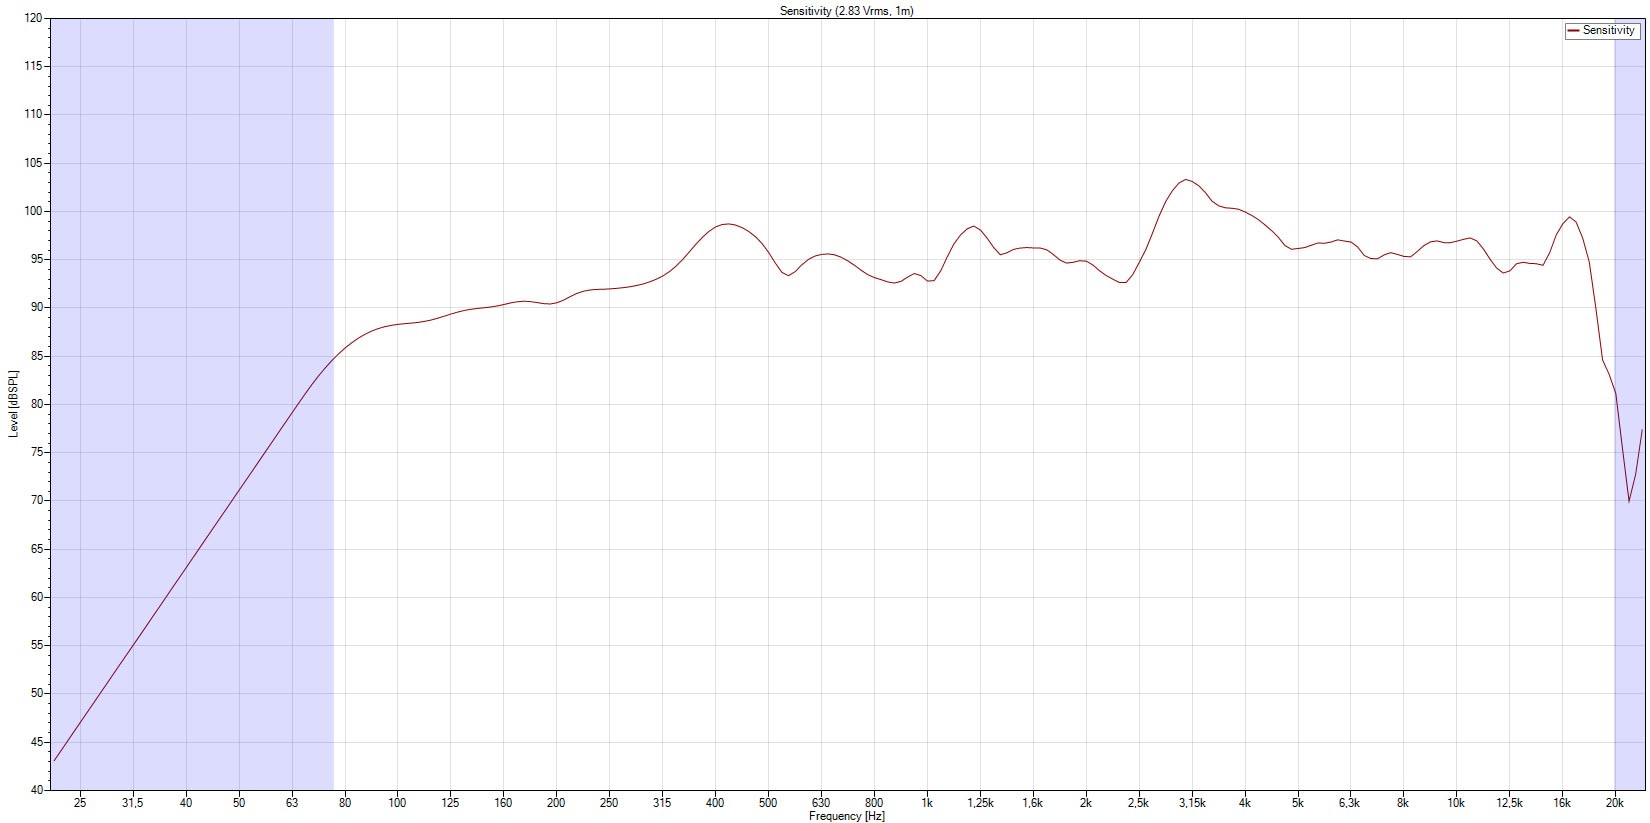Click the 40 value on the level axis
Image resolution: width=1650 pixels, height=823 pixels.
point(36,790)
